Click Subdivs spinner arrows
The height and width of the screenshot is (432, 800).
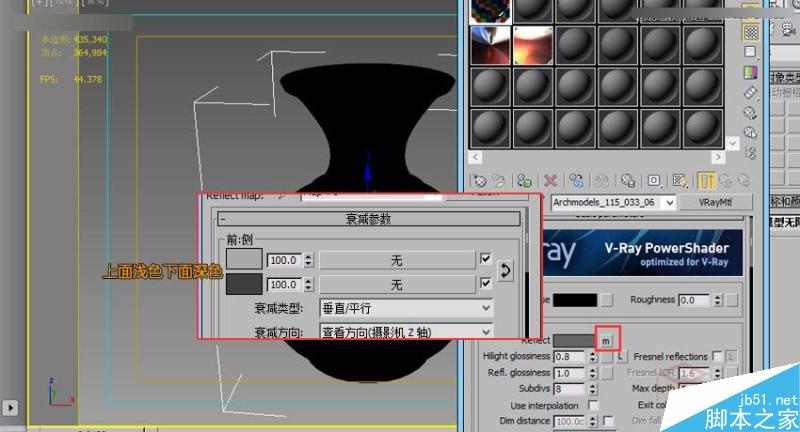tap(592, 389)
